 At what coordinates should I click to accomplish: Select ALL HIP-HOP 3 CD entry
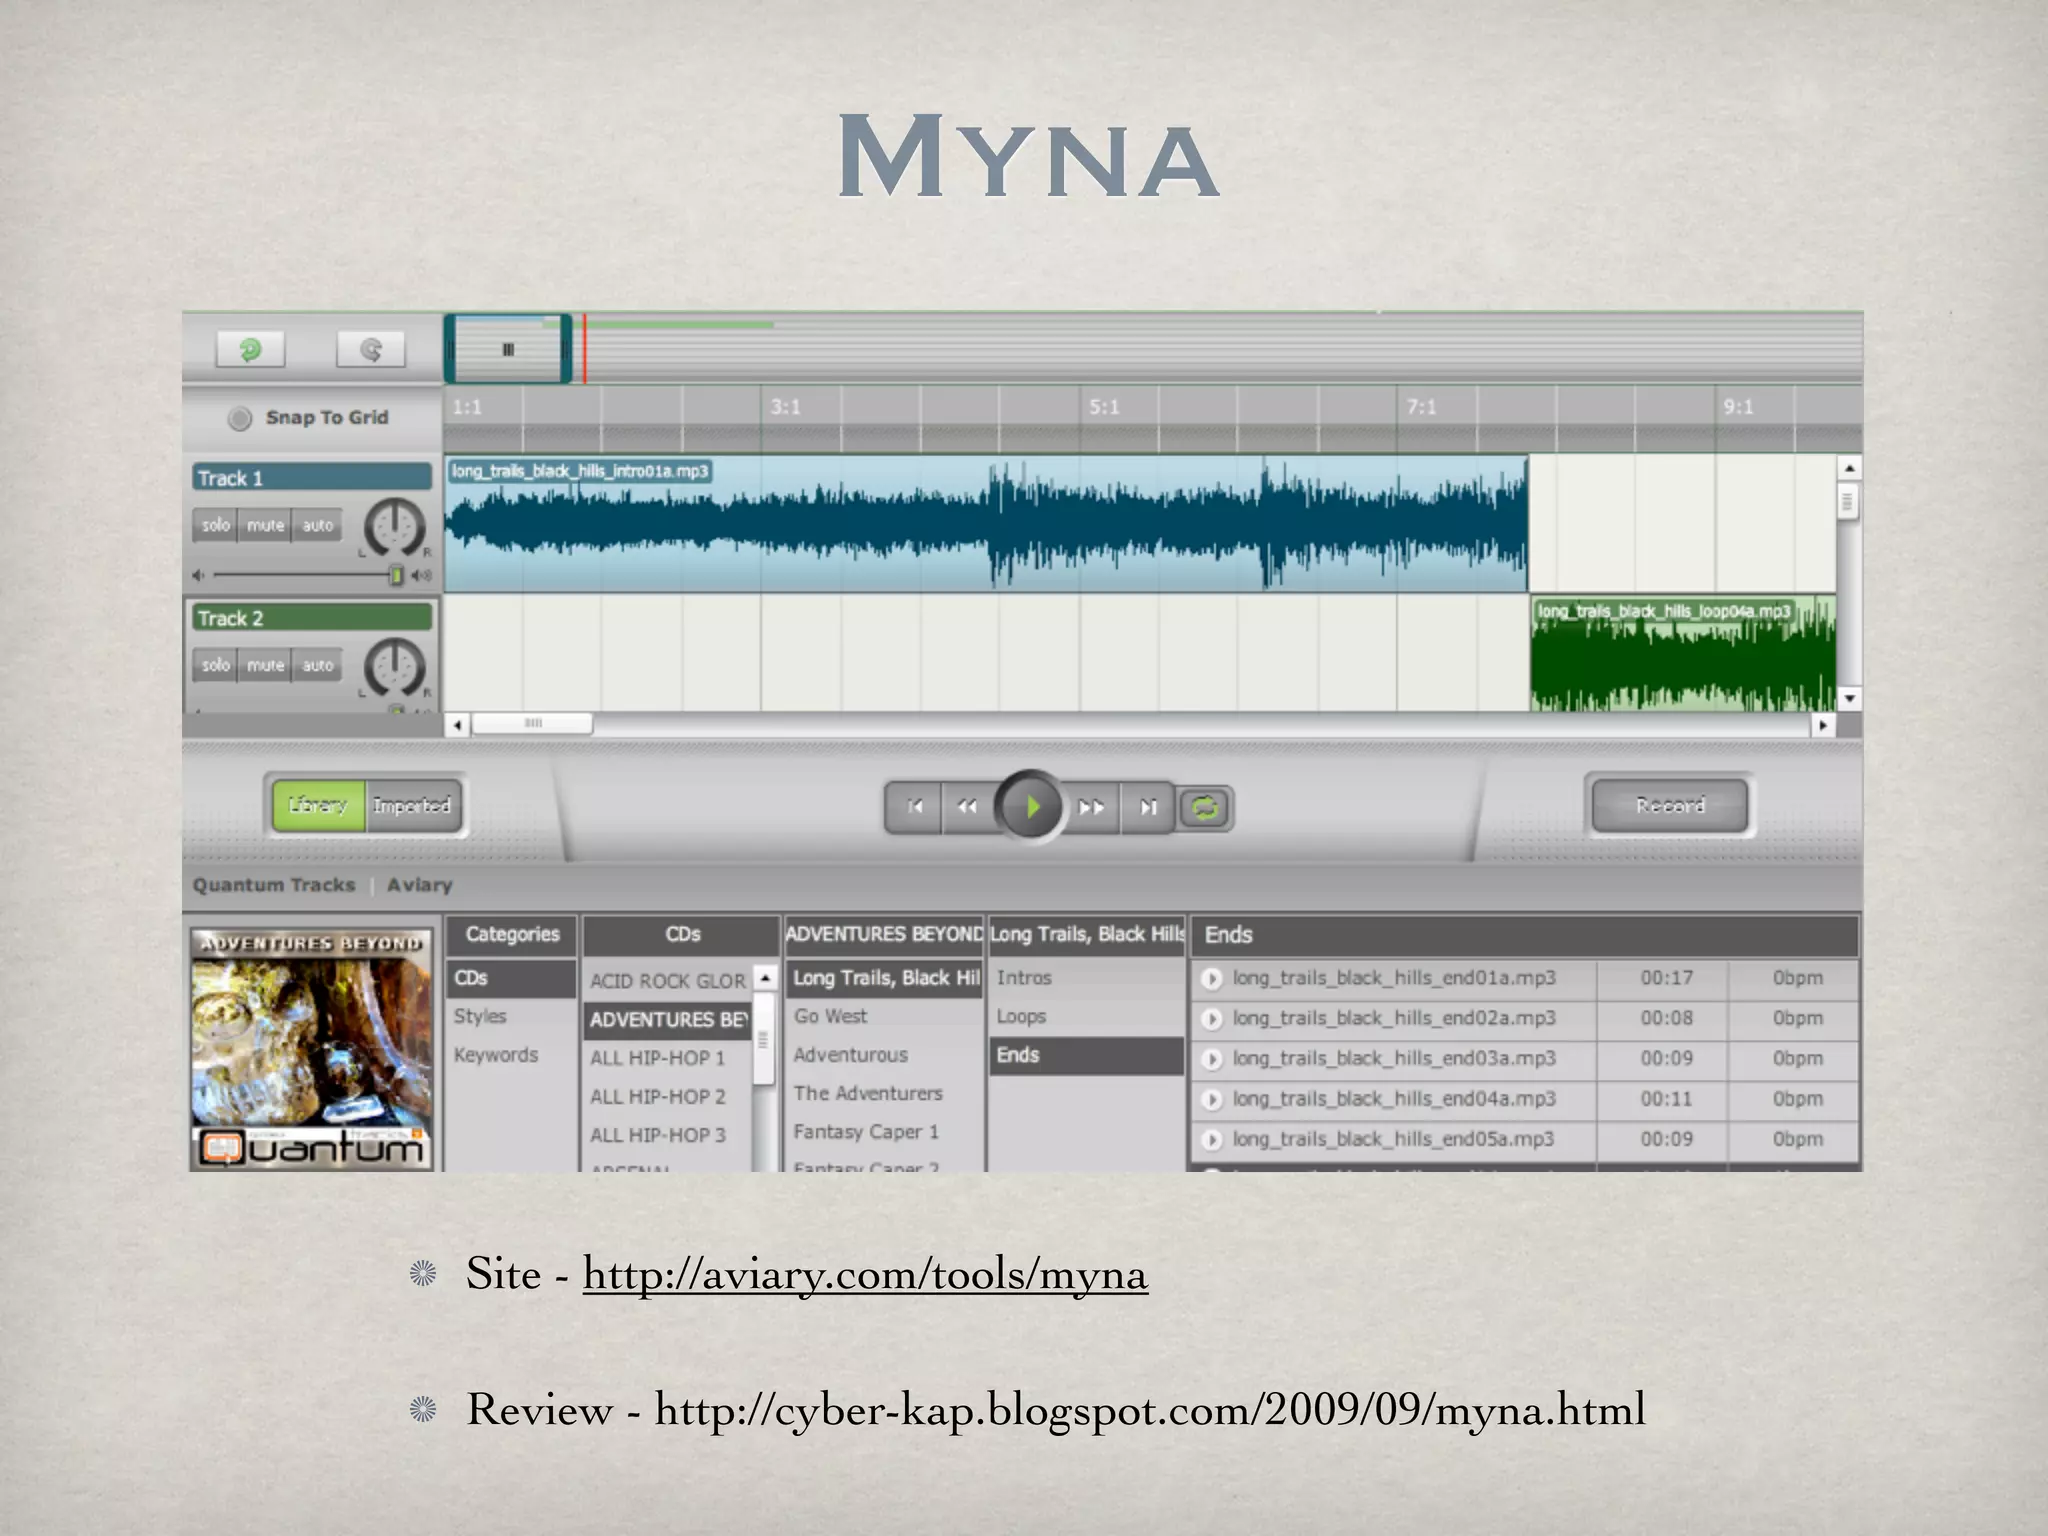tap(667, 1135)
